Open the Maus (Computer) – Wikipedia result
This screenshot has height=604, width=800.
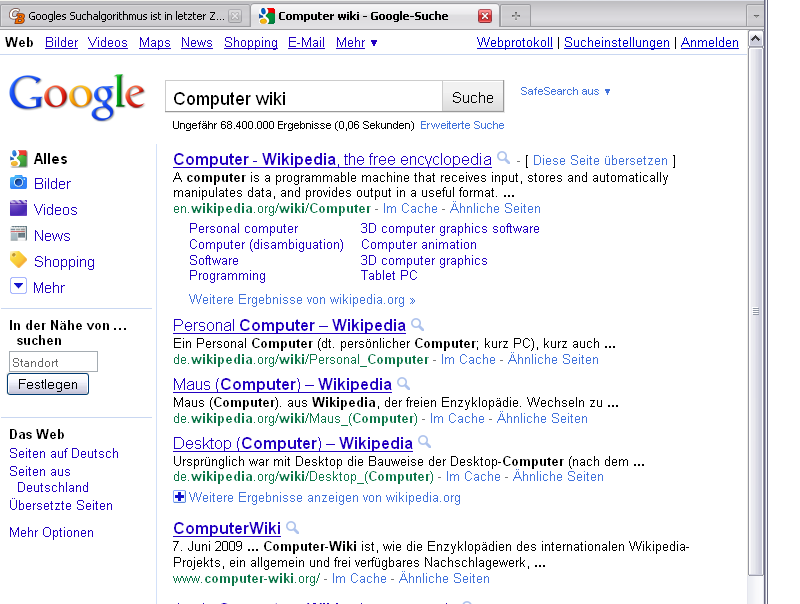[282, 385]
